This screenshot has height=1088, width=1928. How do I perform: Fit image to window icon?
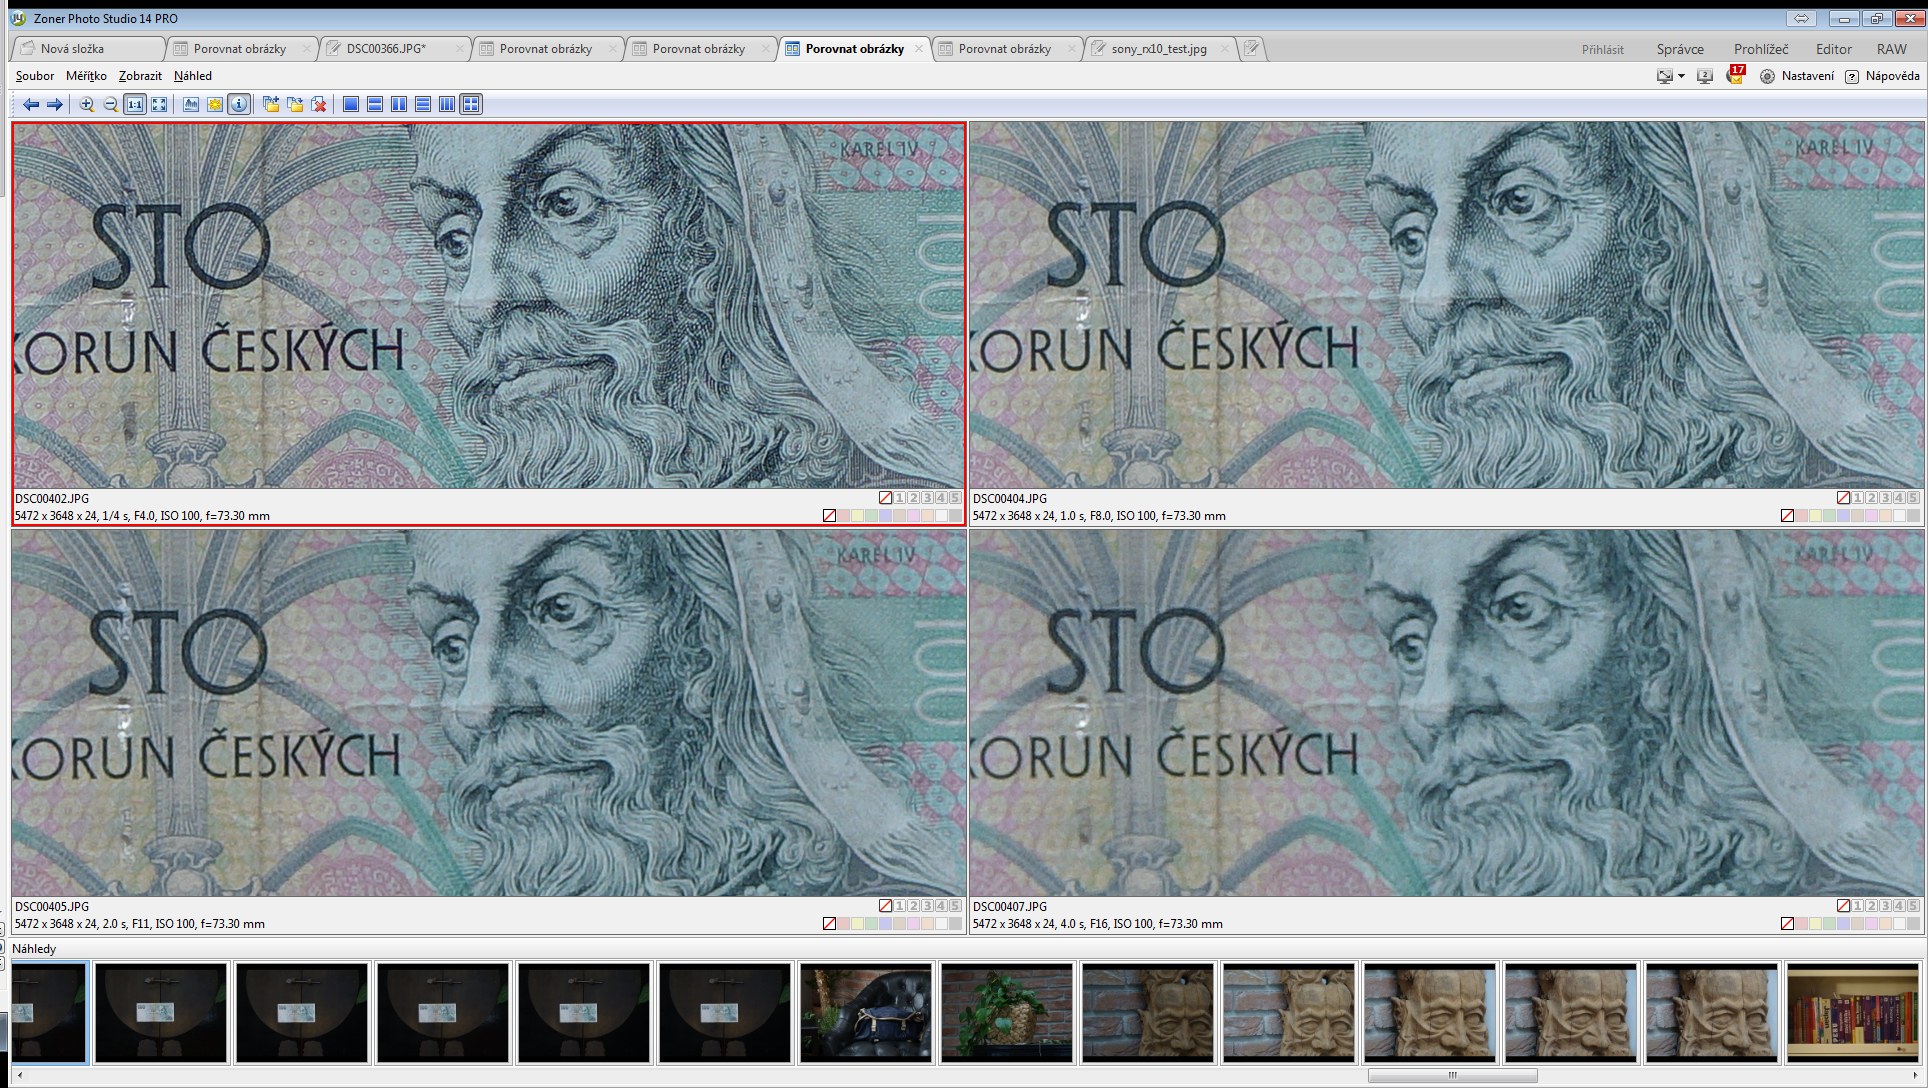(x=159, y=104)
